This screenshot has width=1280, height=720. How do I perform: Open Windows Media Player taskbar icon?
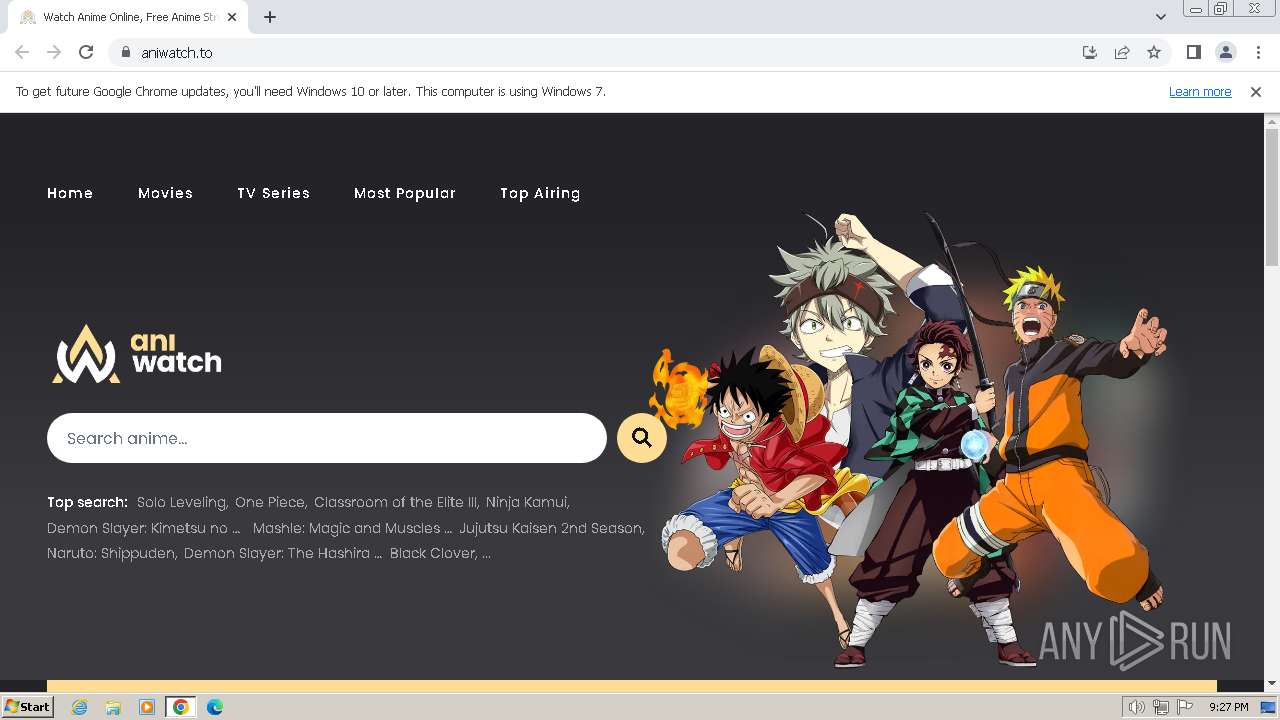coord(147,707)
